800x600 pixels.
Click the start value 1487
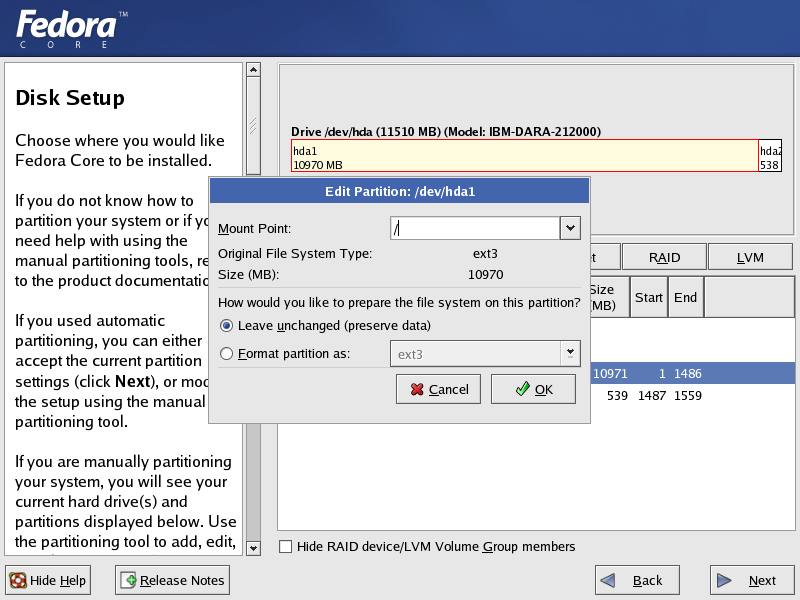(652, 395)
